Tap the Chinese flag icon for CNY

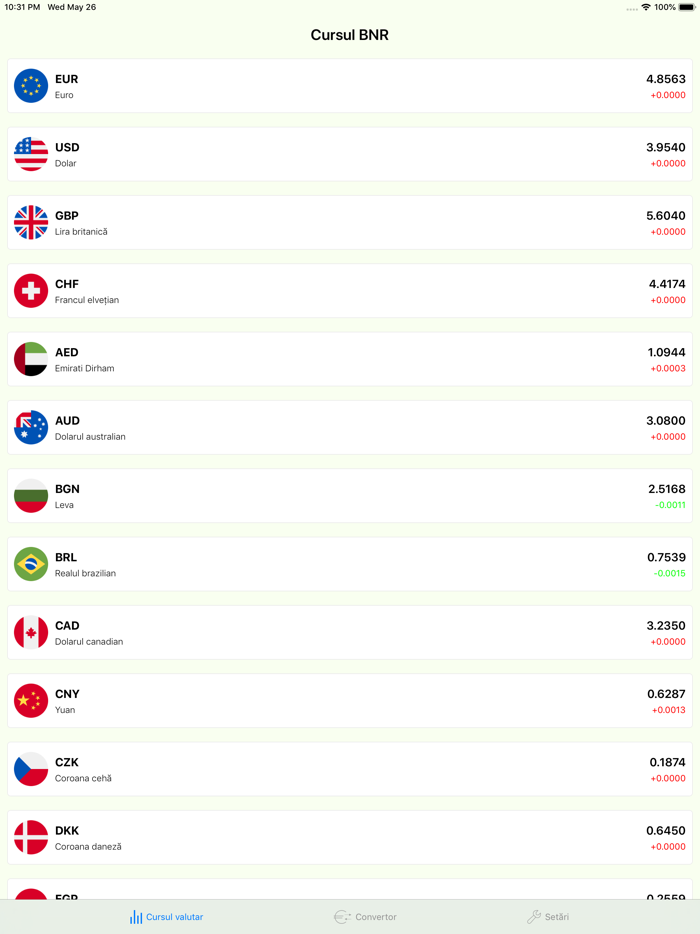tap(31, 701)
